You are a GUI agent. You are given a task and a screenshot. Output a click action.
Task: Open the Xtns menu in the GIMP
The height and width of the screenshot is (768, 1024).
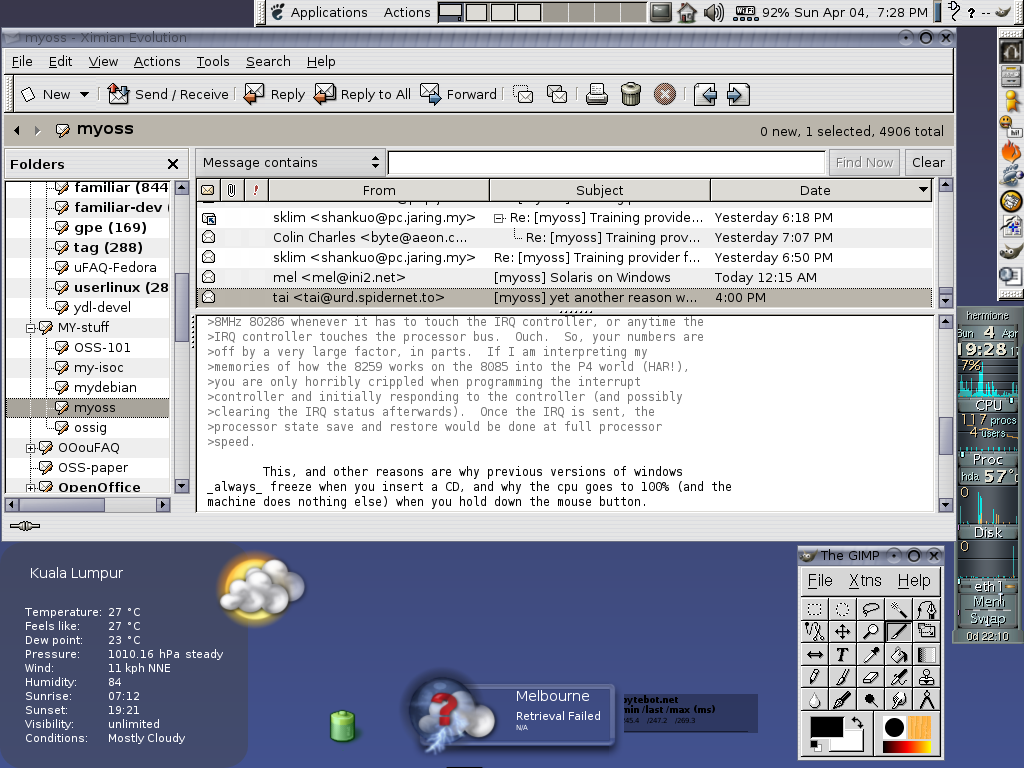point(865,580)
